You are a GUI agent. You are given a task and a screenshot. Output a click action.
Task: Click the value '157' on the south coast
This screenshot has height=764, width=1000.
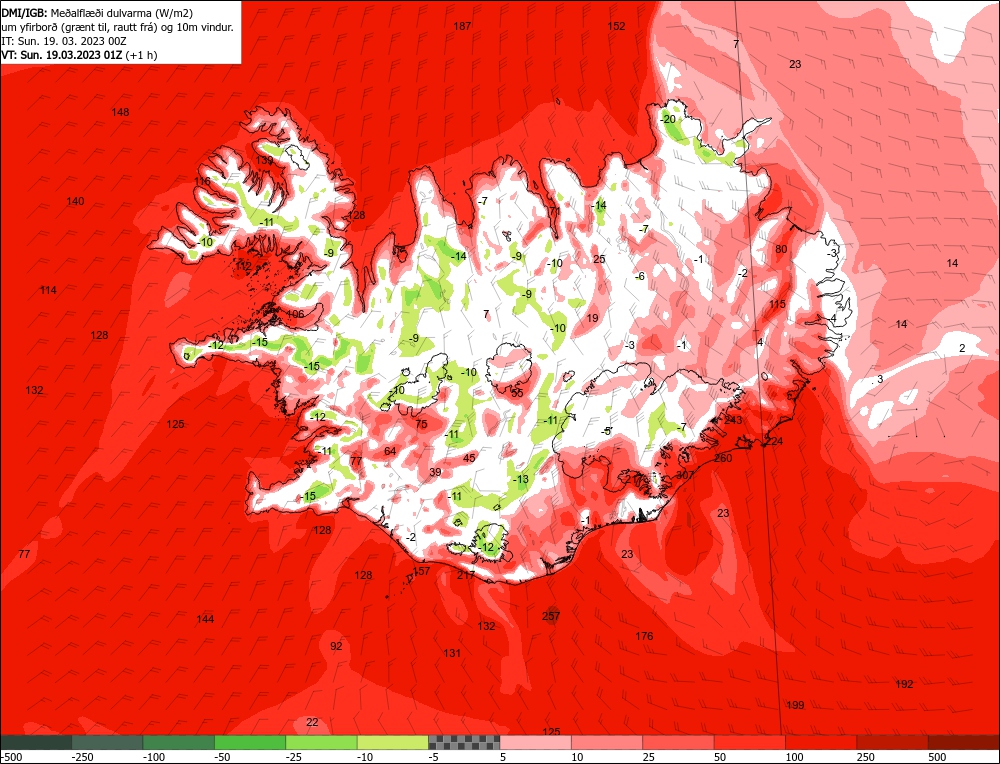[422, 571]
